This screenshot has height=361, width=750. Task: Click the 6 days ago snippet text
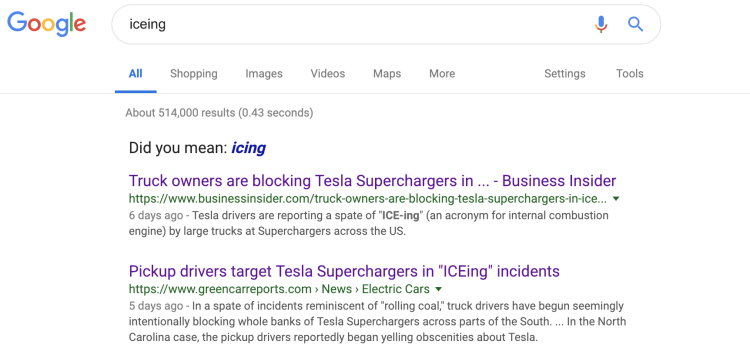click(155, 216)
